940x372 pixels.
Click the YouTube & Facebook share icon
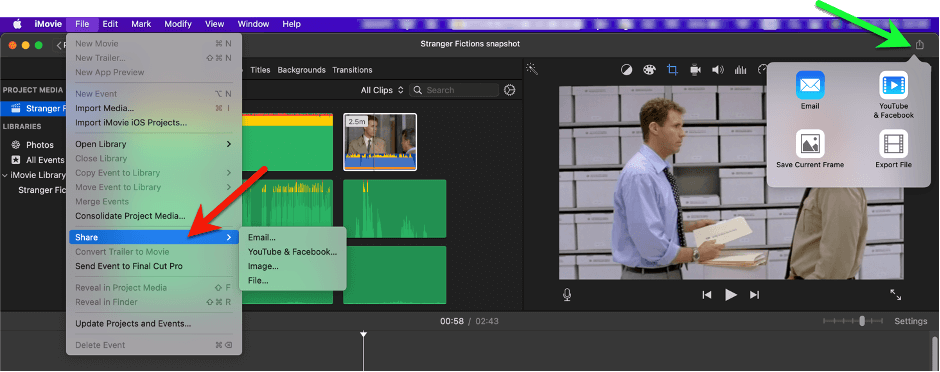click(893, 85)
